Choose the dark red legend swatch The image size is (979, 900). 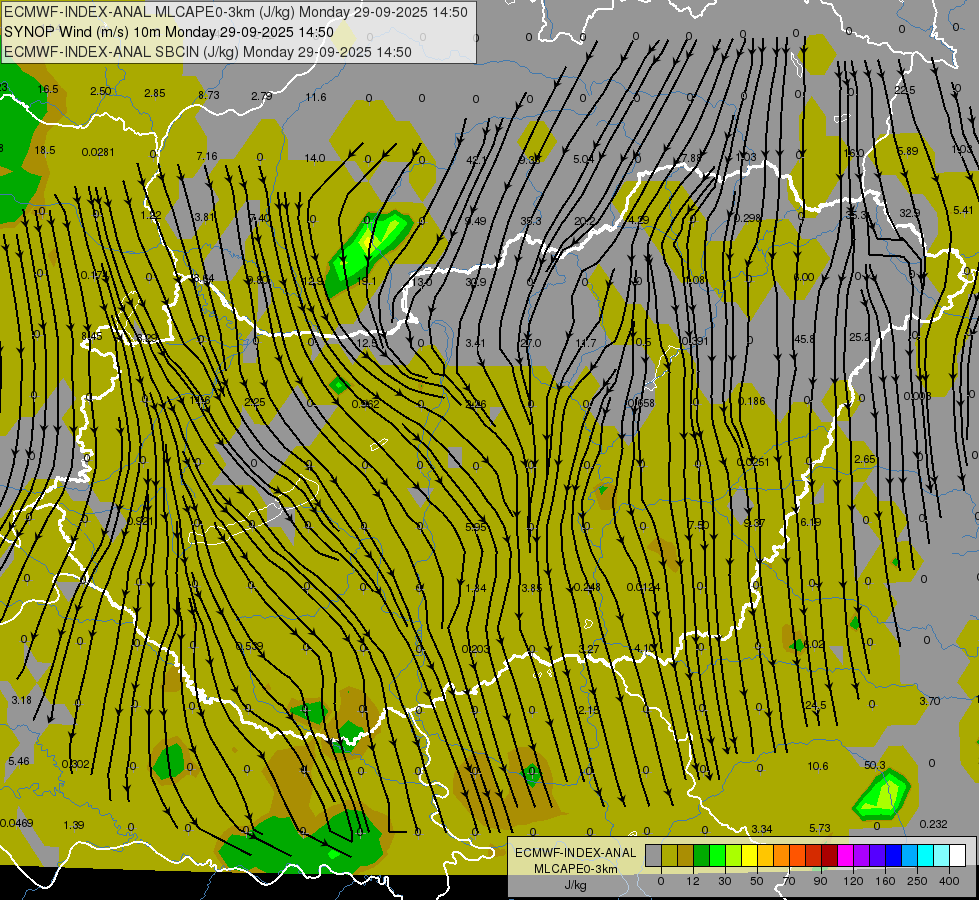pyautogui.click(x=829, y=855)
